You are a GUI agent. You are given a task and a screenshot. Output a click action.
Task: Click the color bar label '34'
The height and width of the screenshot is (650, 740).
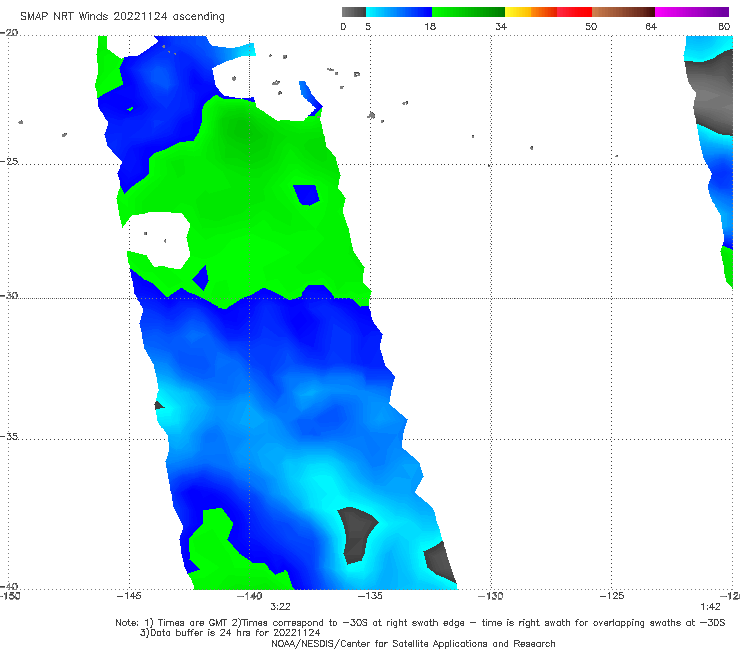[x=501, y=26]
